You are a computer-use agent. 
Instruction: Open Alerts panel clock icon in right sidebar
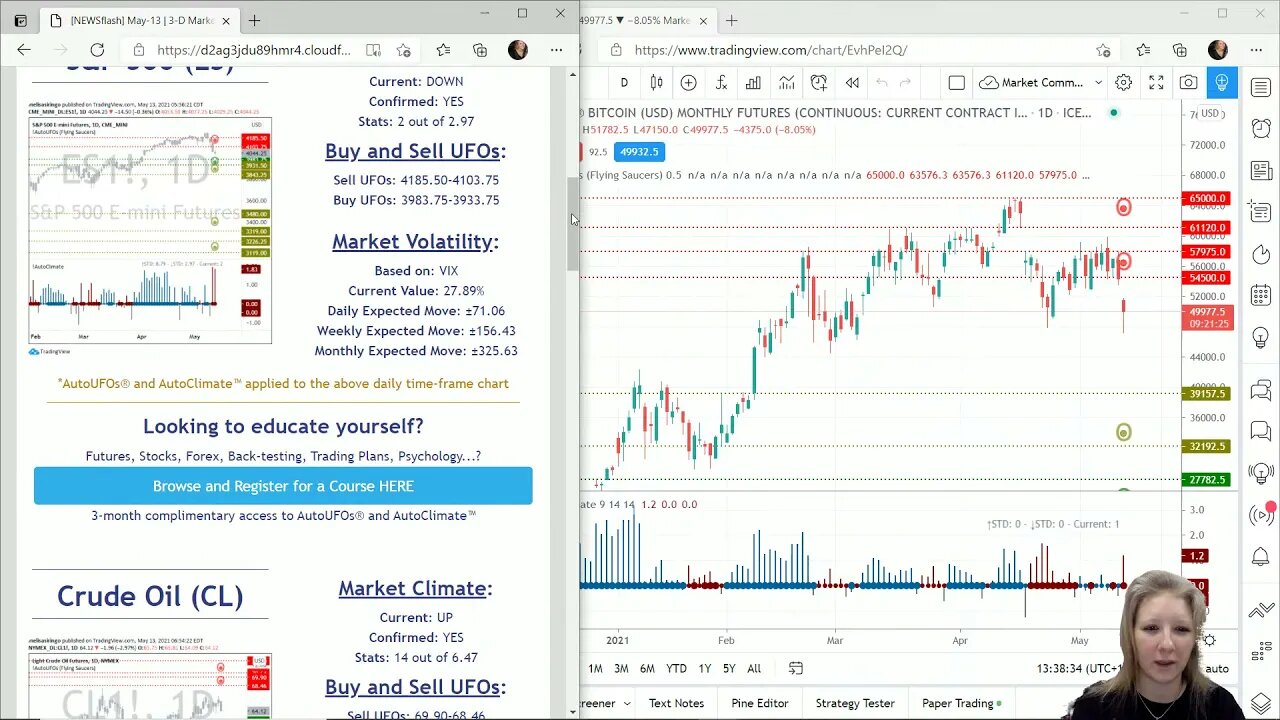pyautogui.click(x=1261, y=127)
